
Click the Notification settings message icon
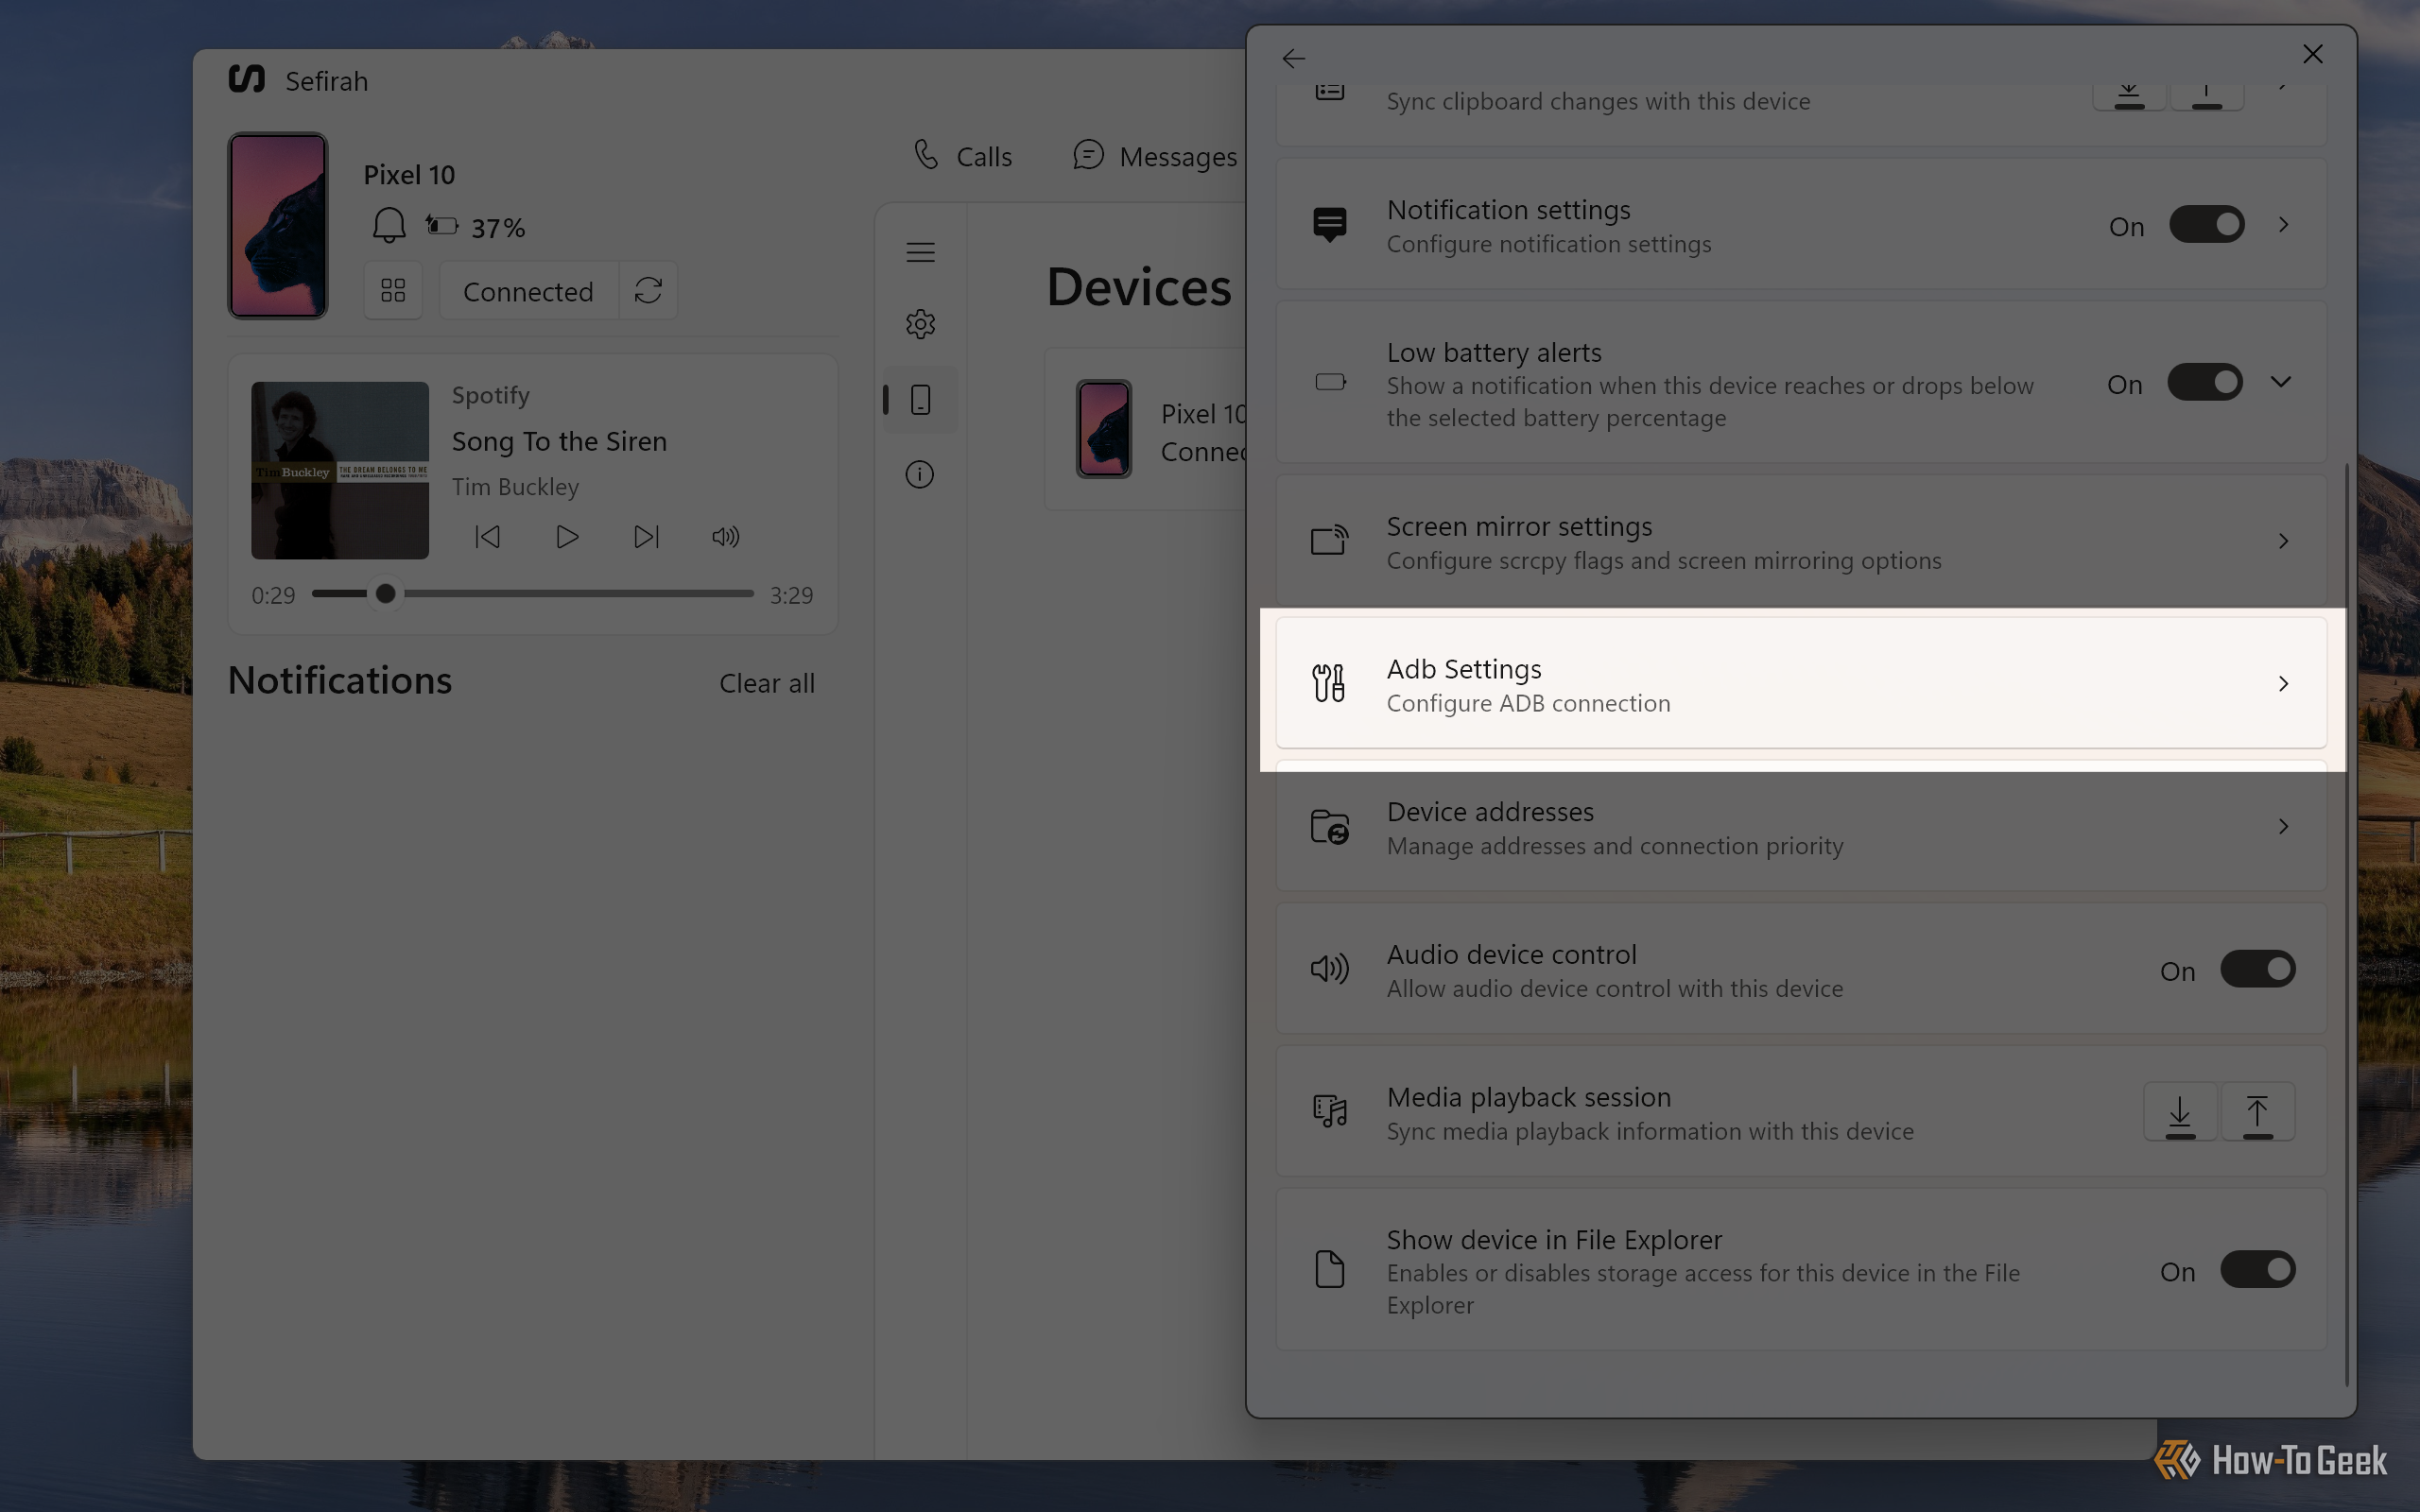(1329, 225)
